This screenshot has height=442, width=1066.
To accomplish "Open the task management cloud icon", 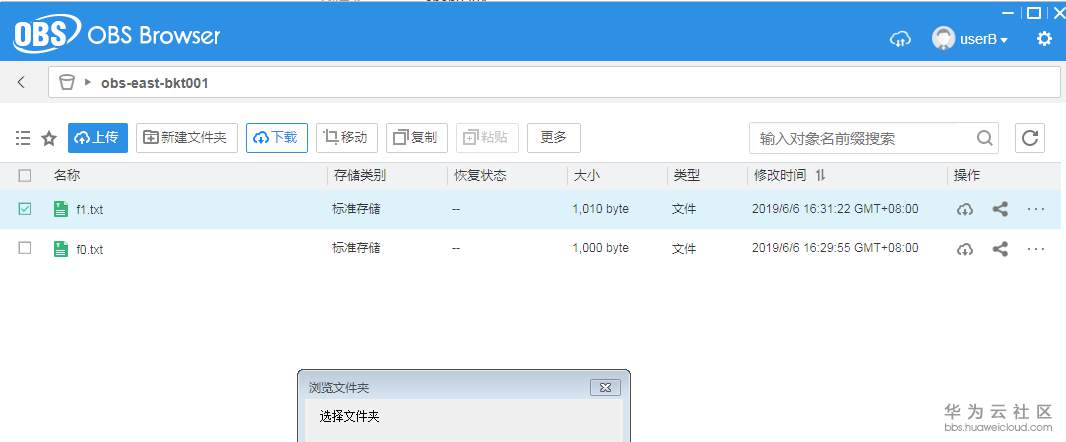I will 899,39.
